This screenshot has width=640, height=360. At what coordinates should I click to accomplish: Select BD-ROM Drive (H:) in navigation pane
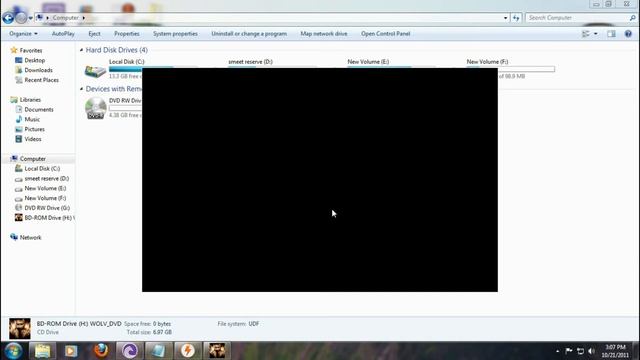click(x=48, y=218)
